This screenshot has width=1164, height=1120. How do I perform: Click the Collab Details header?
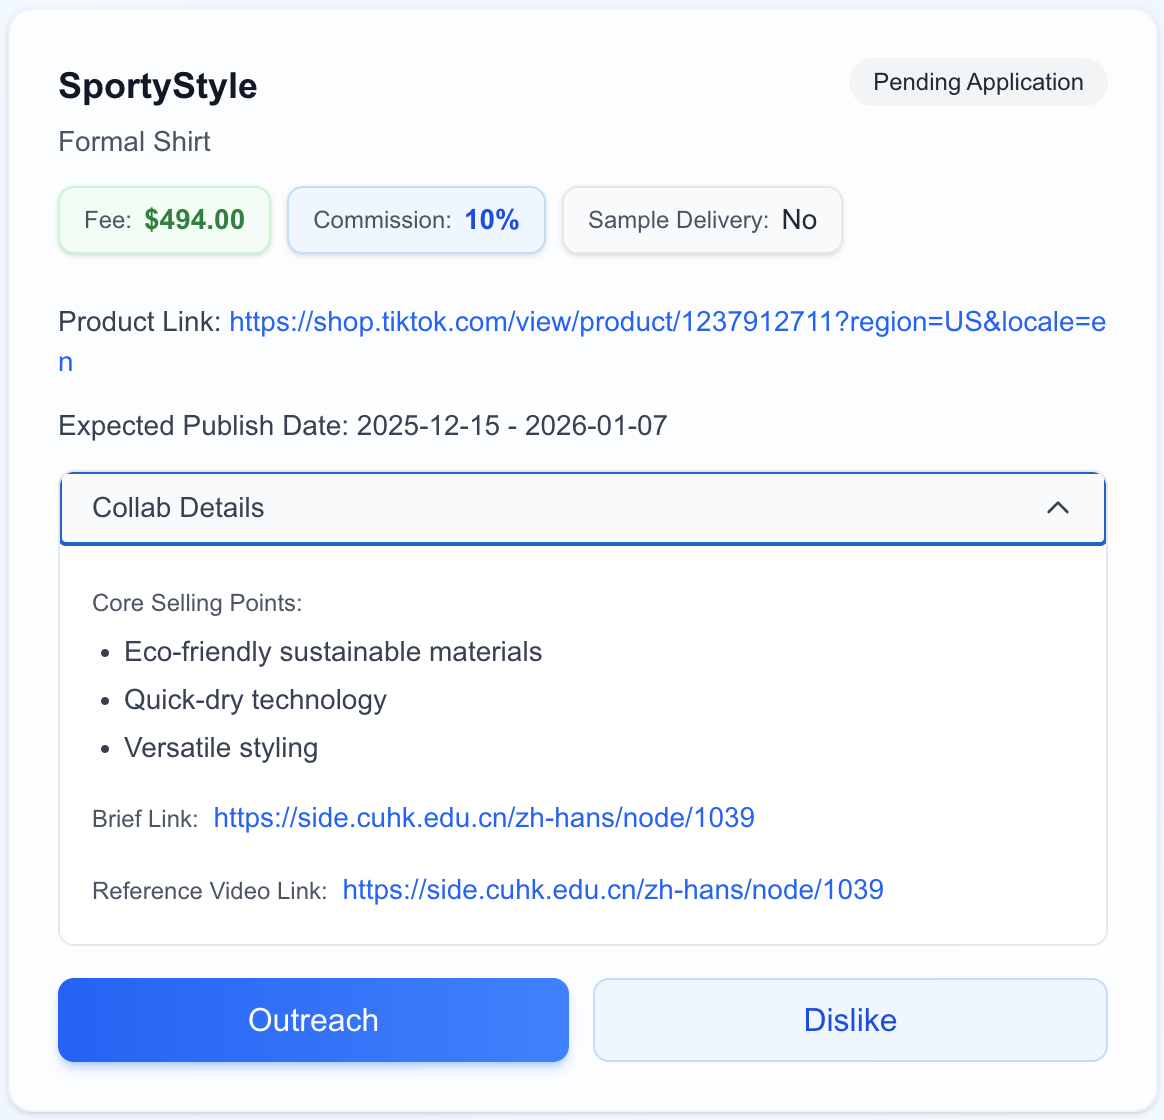point(583,508)
